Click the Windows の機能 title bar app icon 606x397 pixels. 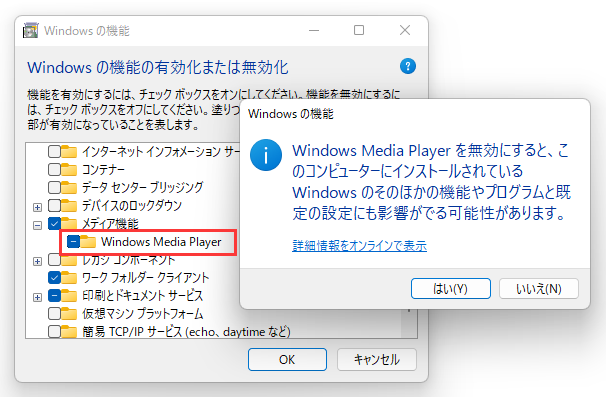pyautogui.click(x=31, y=31)
